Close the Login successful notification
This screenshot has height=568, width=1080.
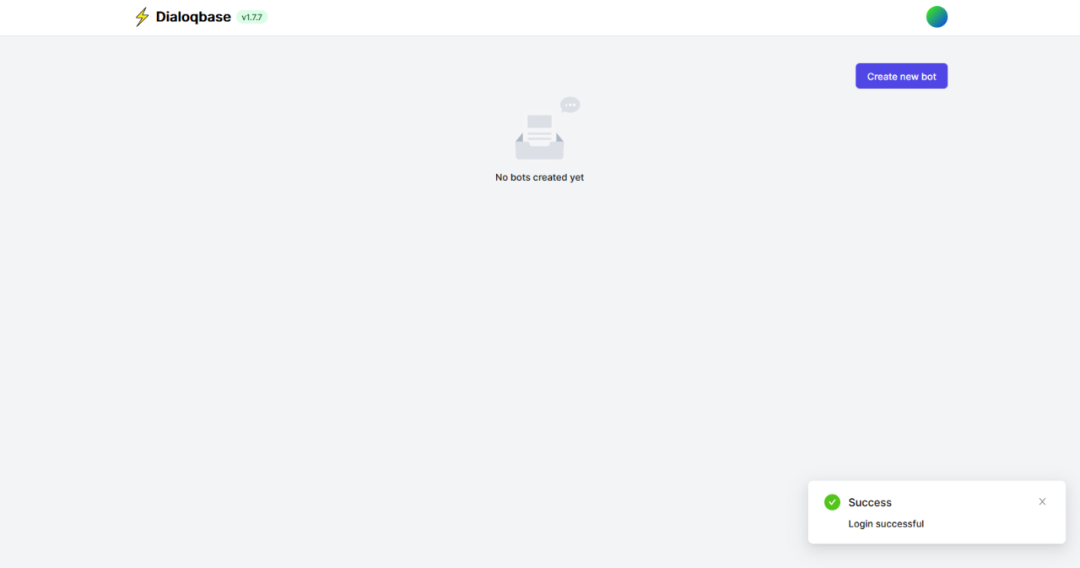(x=1042, y=502)
